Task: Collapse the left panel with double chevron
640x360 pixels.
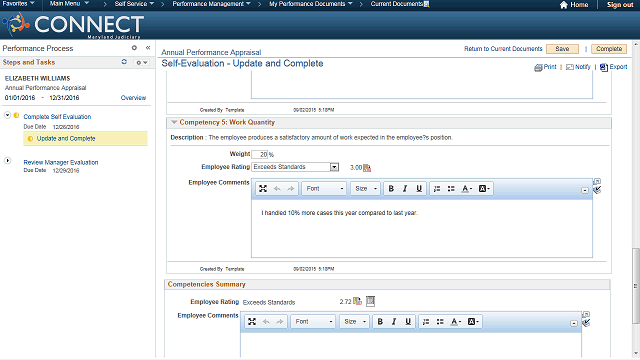Action: point(148,48)
